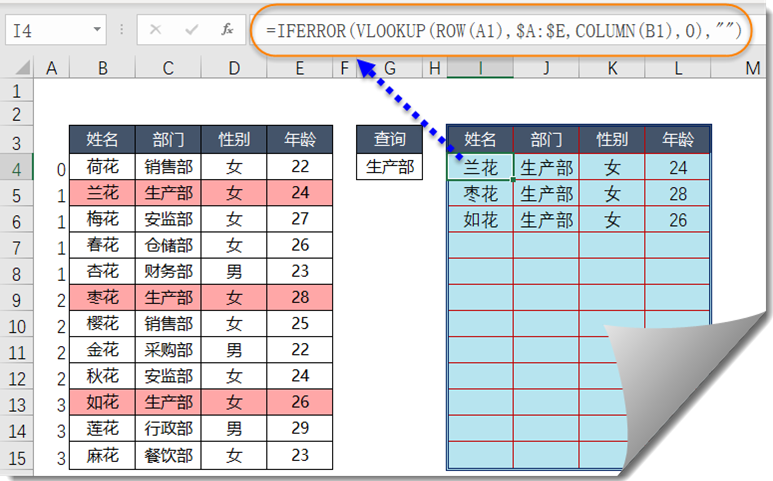The image size is (773, 481).
Task: Click the 部门 header in column C
Action: coord(168,139)
